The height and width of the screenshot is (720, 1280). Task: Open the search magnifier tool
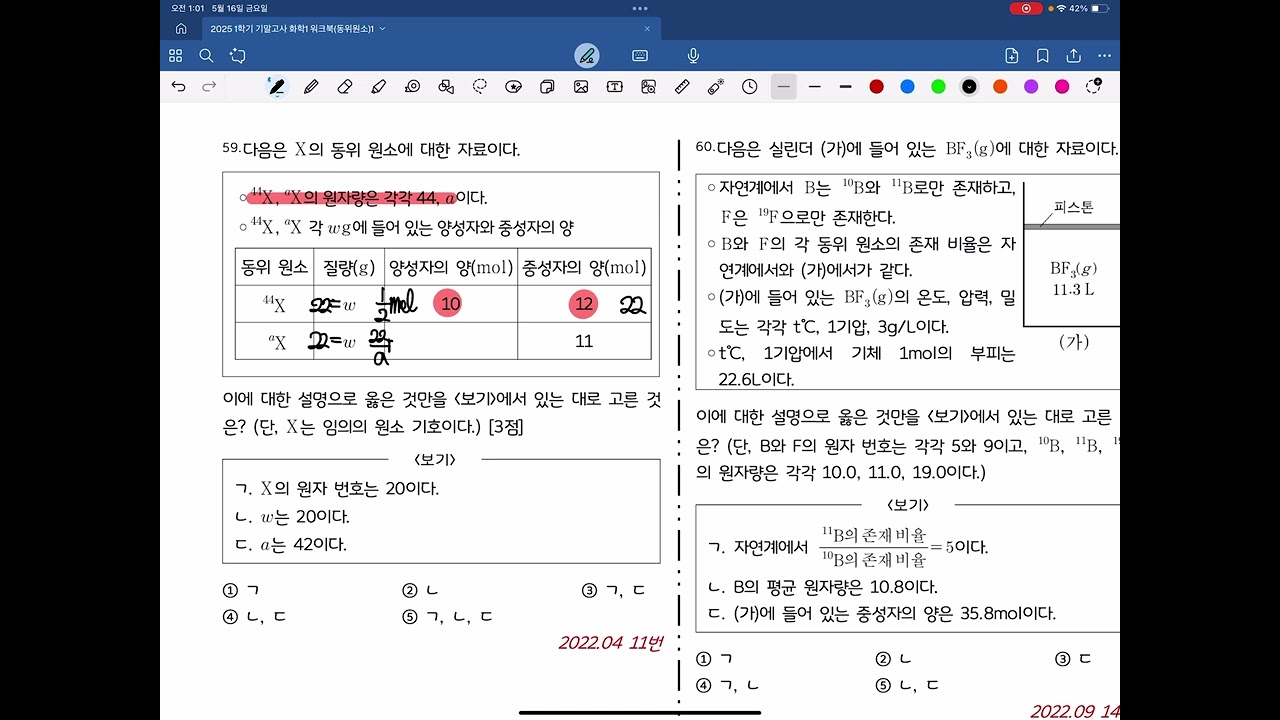click(x=206, y=56)
